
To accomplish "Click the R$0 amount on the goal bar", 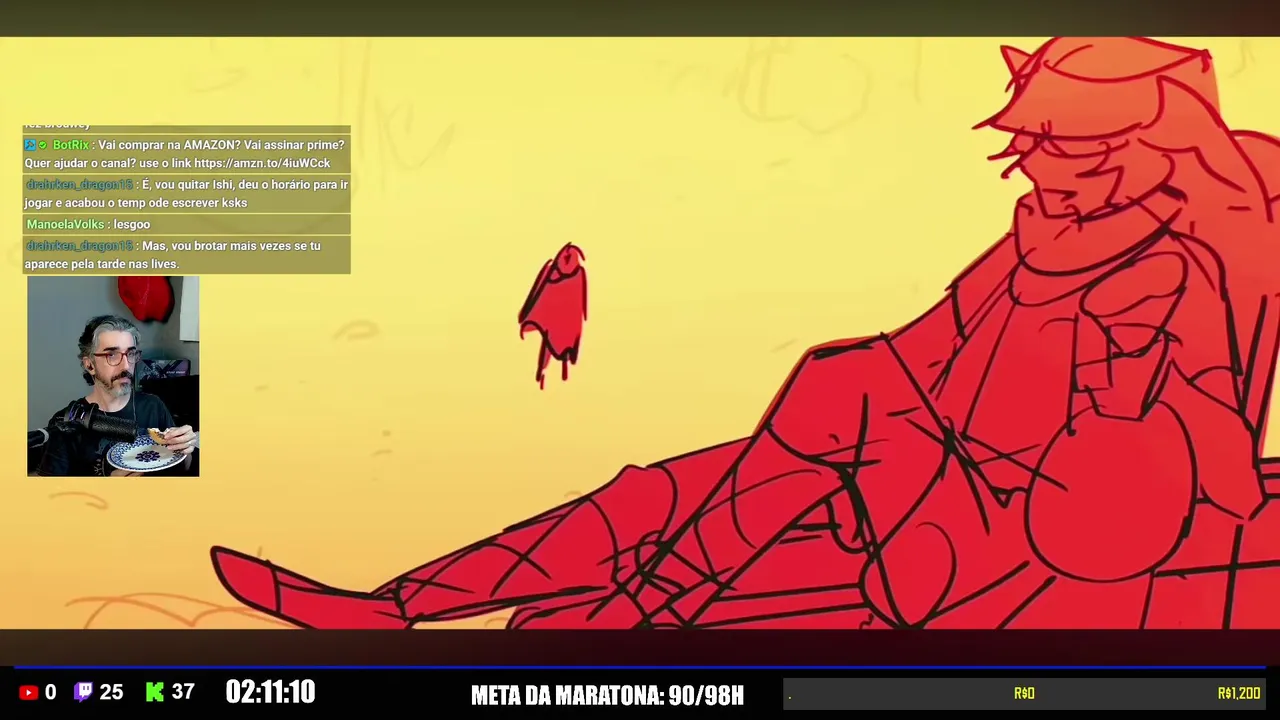I will 1024,693.
